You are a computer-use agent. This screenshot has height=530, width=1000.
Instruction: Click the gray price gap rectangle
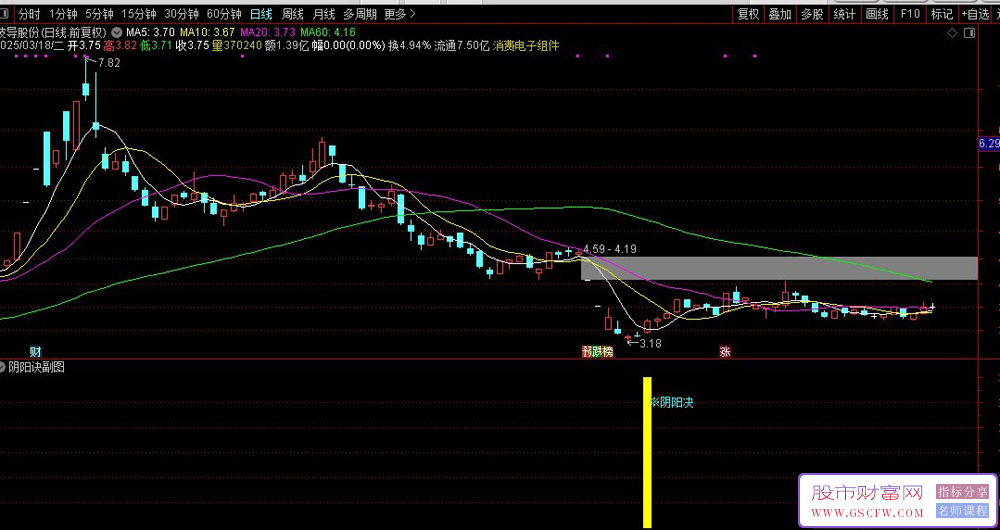click(x=779, y=269)
